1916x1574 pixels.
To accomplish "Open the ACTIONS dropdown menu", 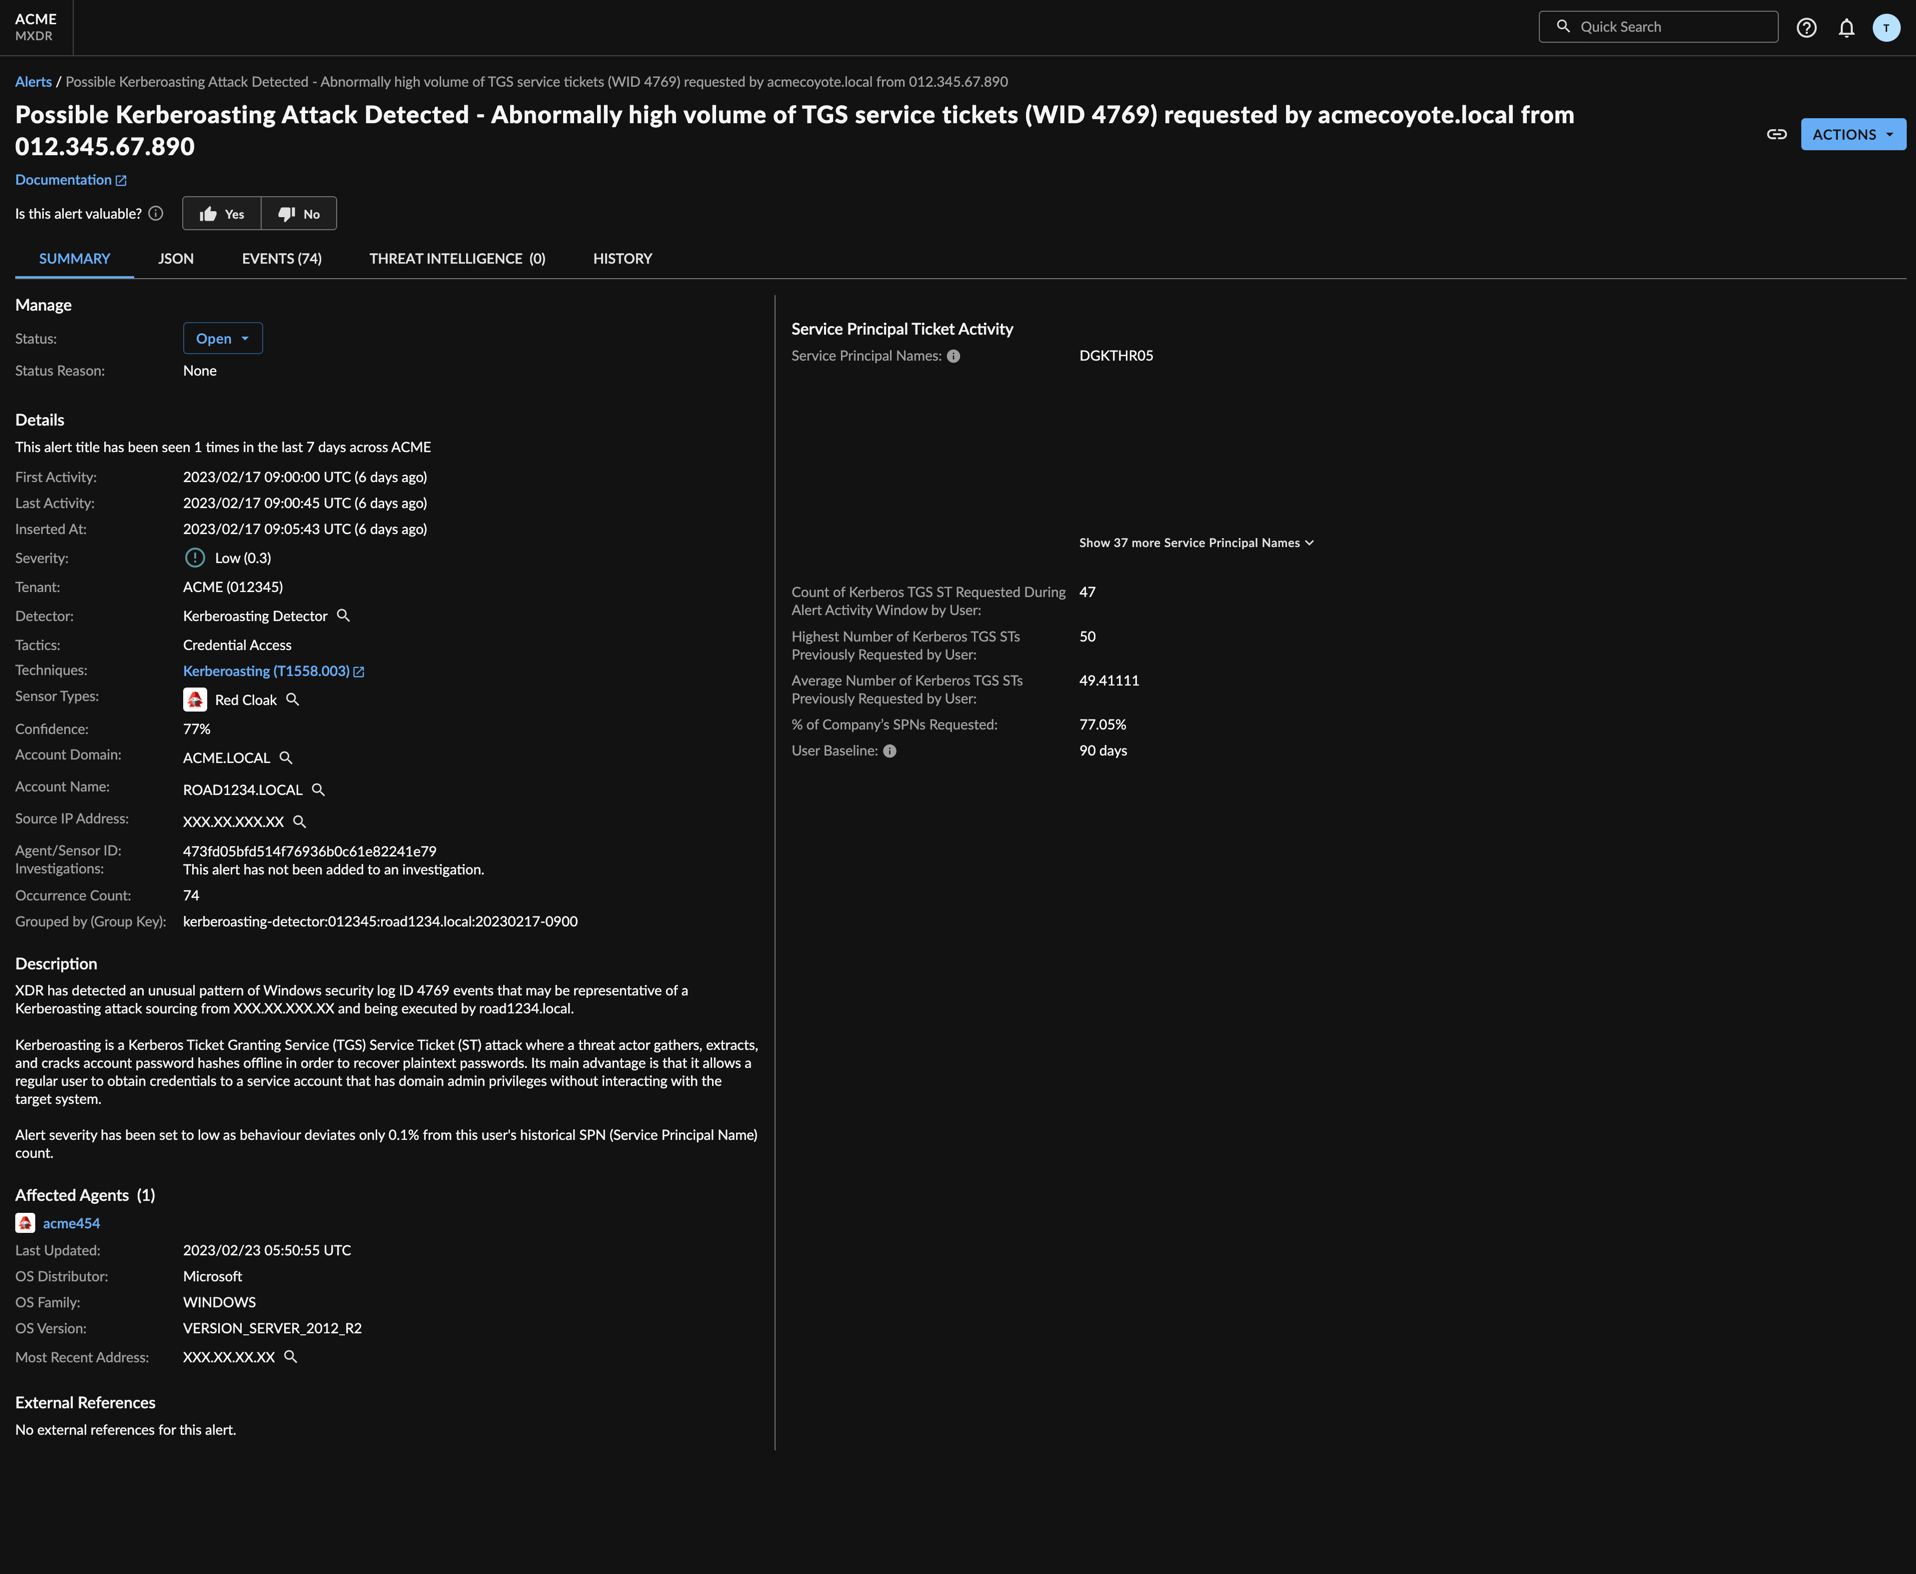I will point(1853,134).
